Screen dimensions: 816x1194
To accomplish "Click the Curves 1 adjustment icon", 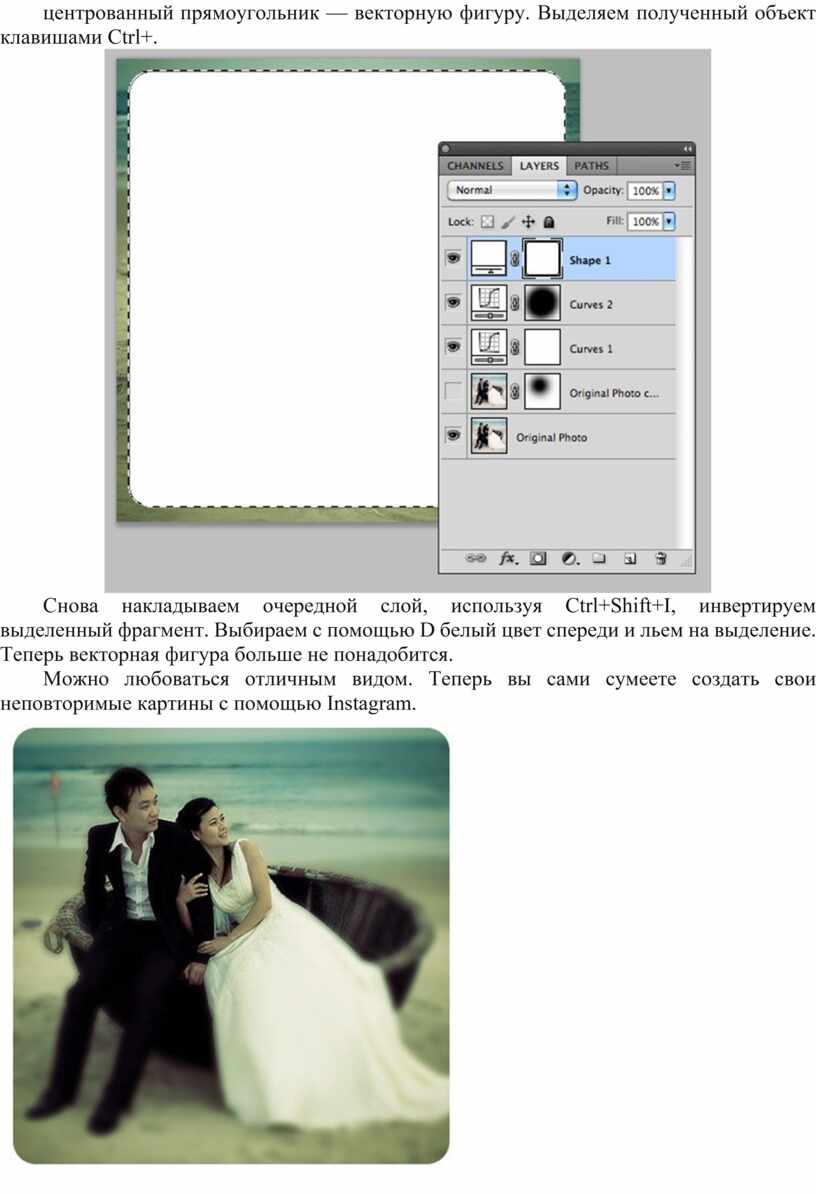I will pyautogui.click(x=489, y=346).
